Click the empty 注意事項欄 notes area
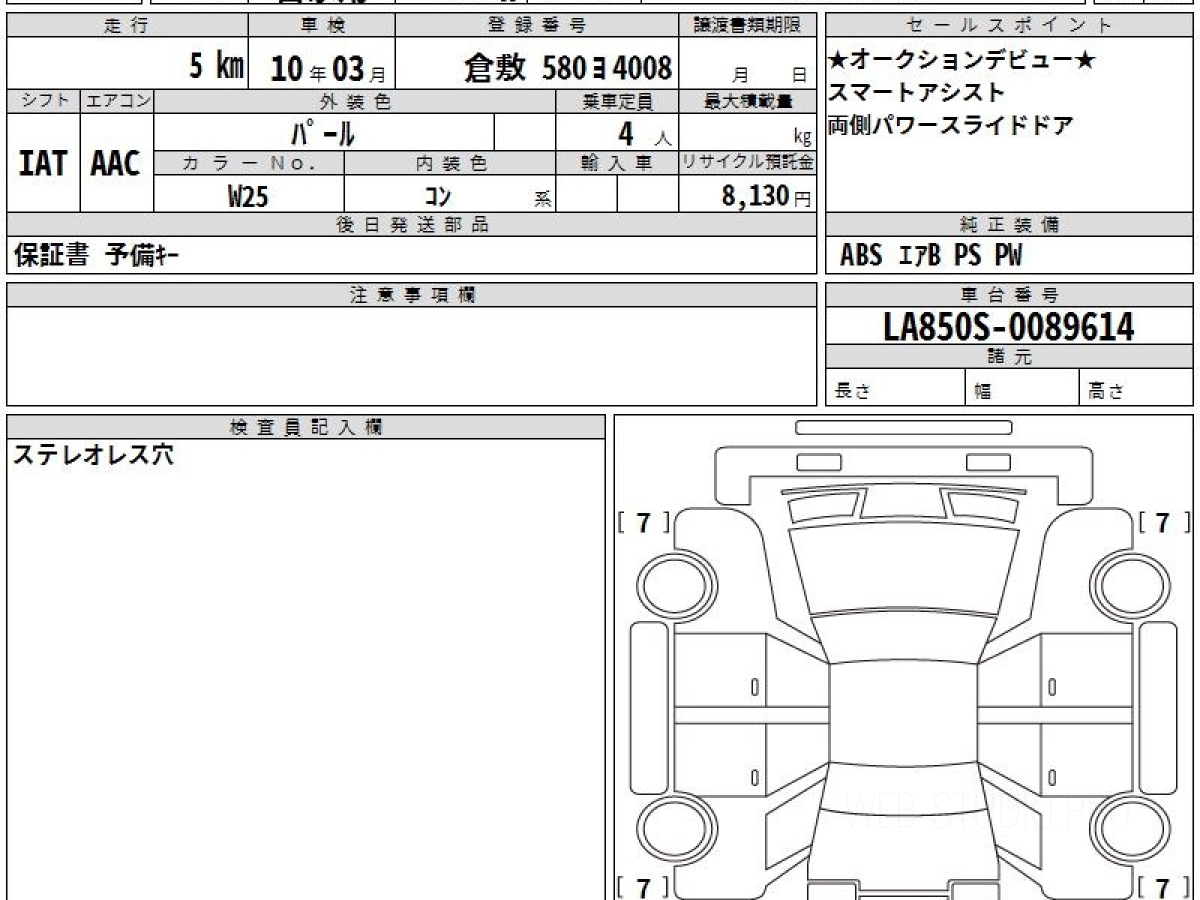Screen dimensions: 1200x900 411,356
